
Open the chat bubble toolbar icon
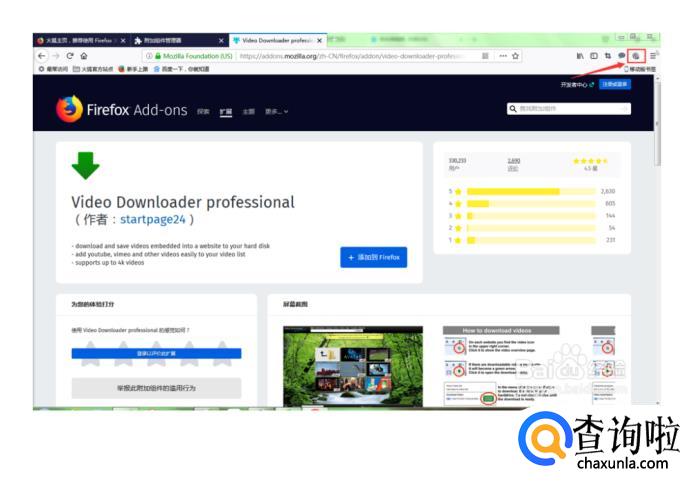click(621, 56)
